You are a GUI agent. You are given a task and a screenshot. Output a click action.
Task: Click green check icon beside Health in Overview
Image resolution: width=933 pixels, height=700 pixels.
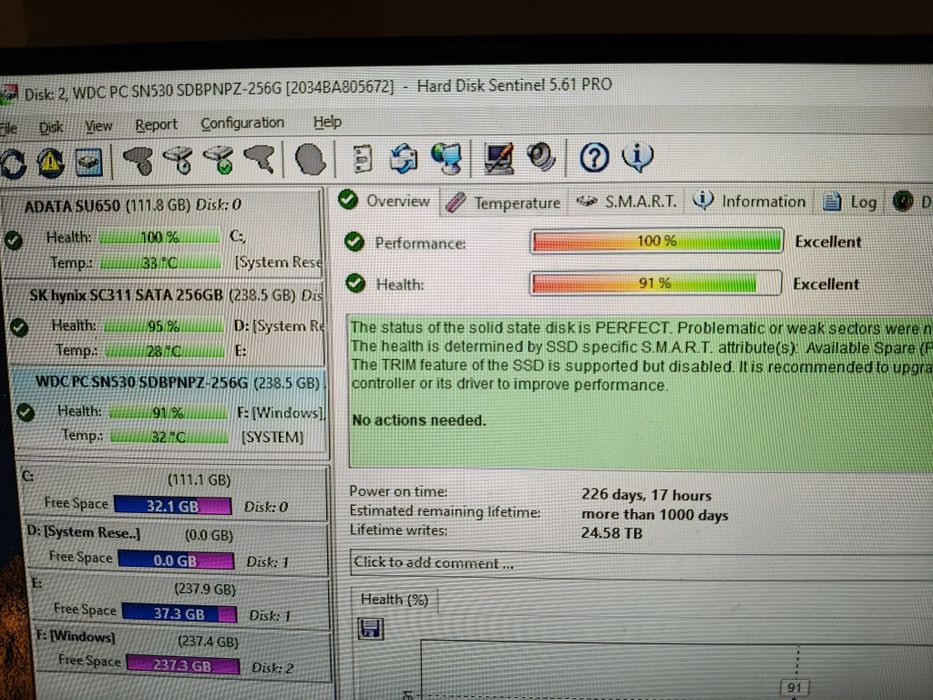[356, 283]
